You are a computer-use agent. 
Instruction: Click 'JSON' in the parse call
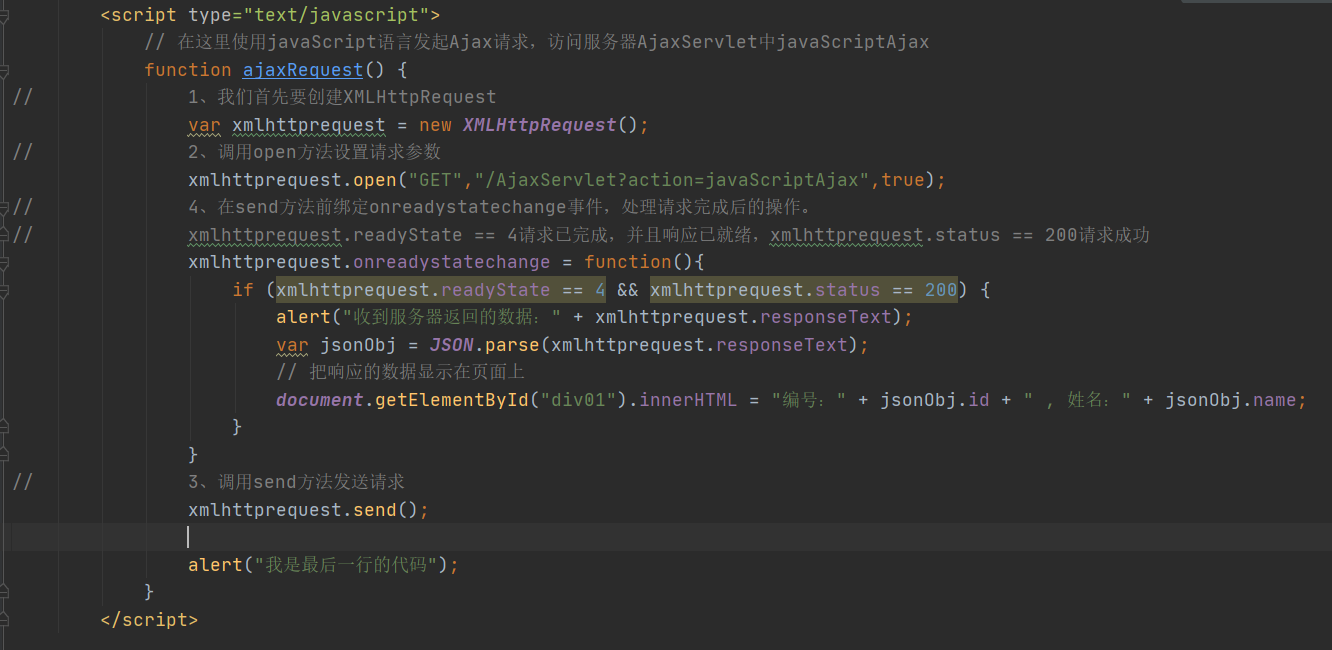(452, 345)
